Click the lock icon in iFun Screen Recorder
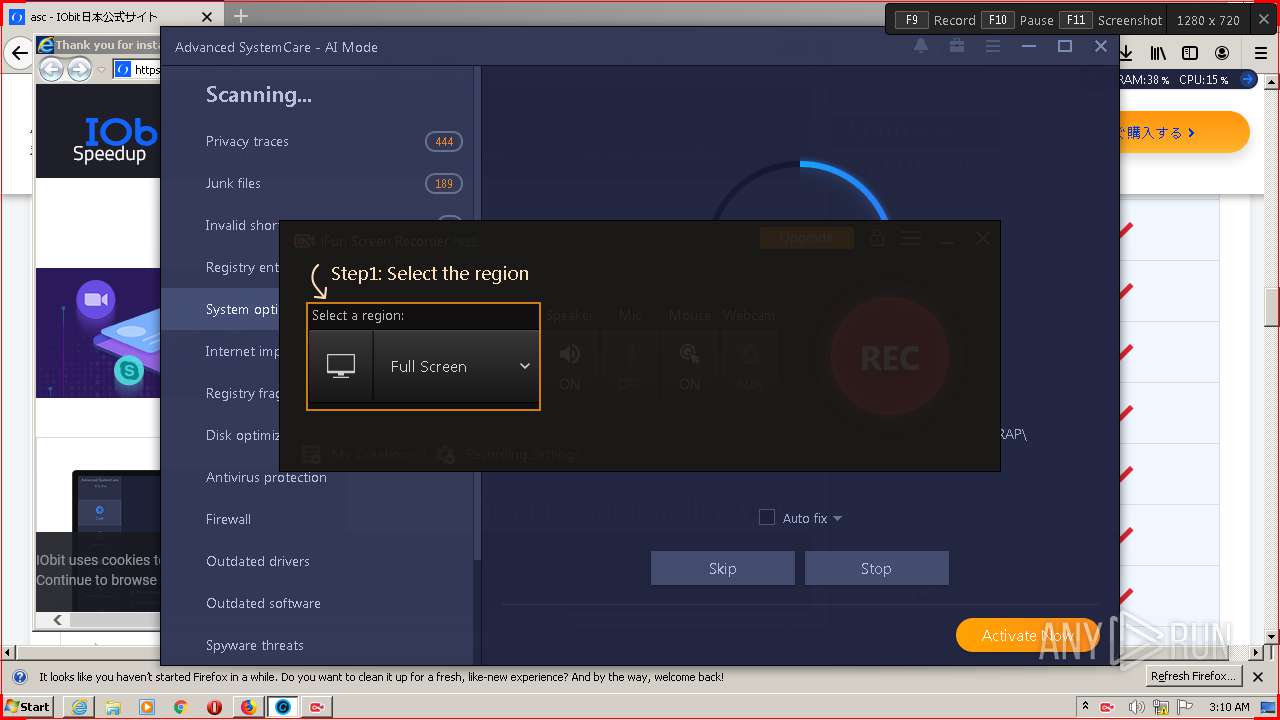 tap(876, 239)
